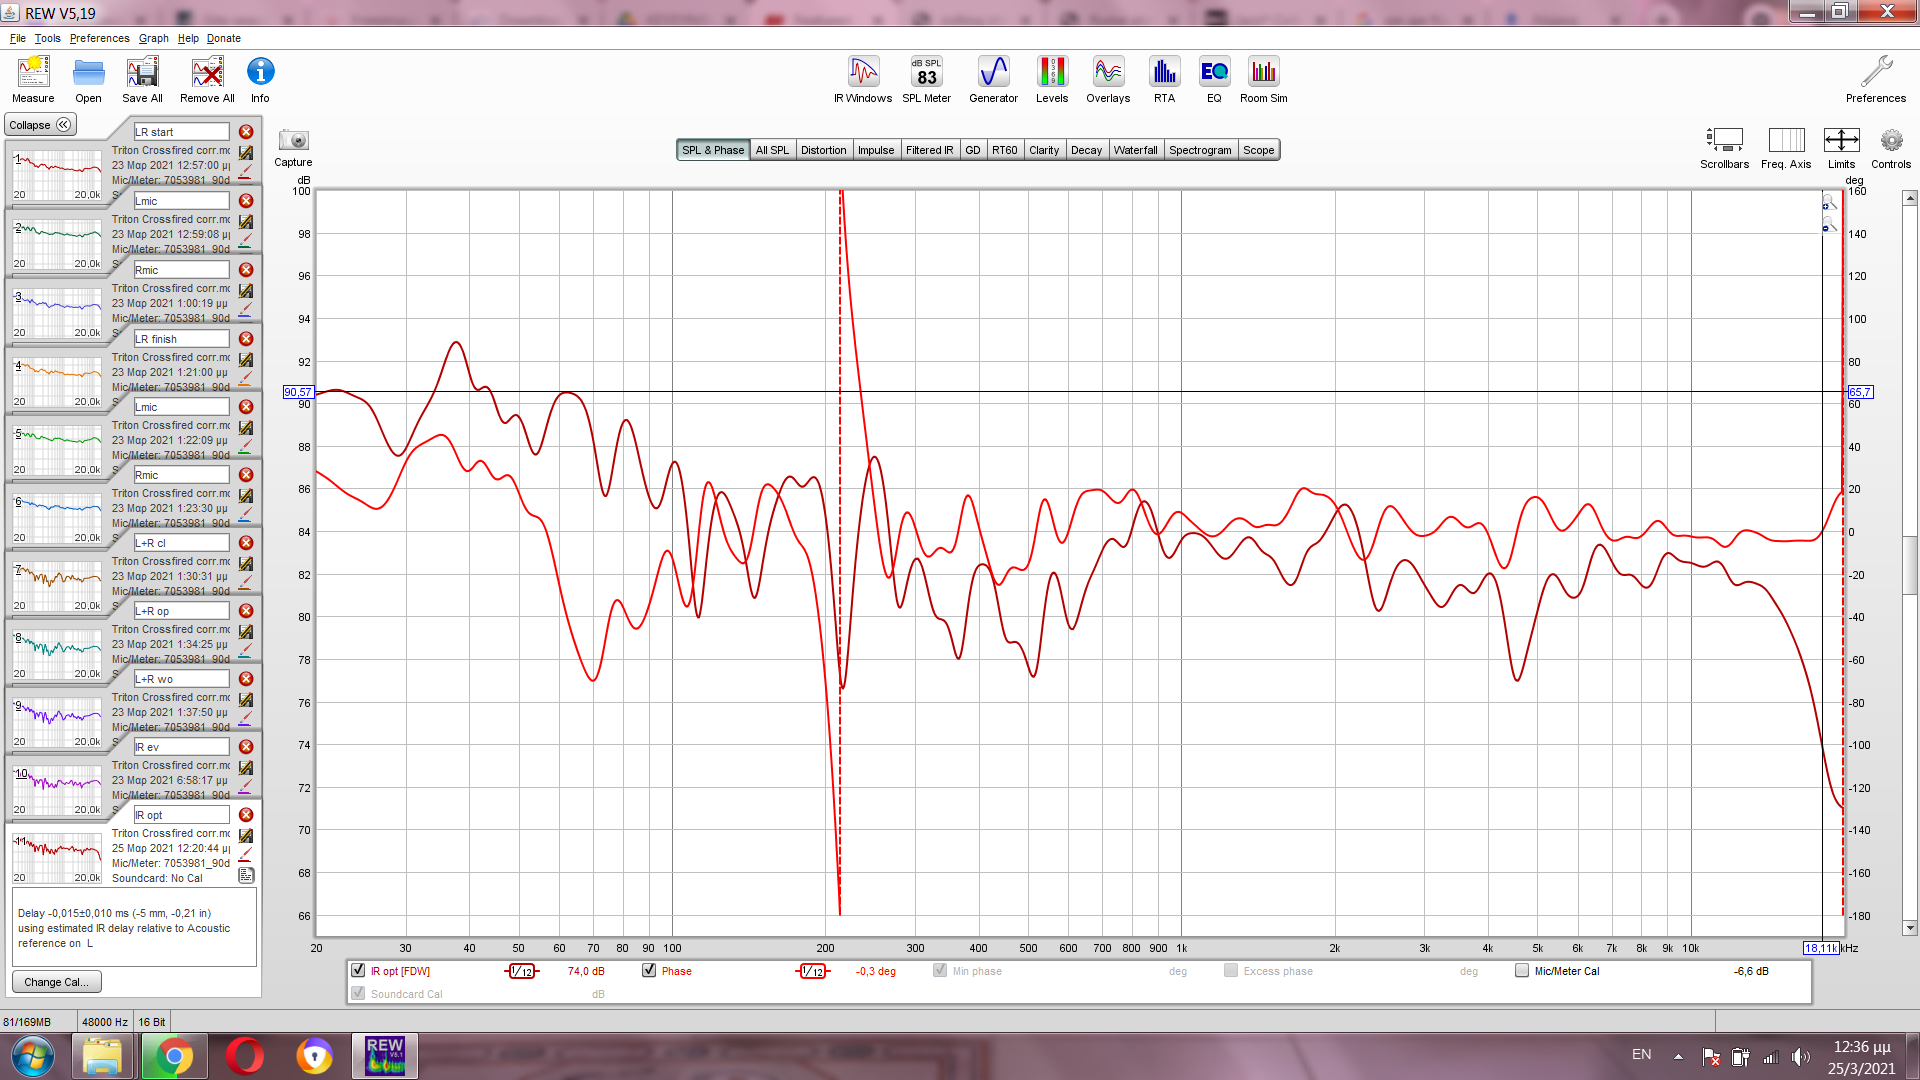Viewport: 1920px width, 1080px height.
Task: Remove the LR start measurement
Action: pyautogui.click(x=246, y=132)
